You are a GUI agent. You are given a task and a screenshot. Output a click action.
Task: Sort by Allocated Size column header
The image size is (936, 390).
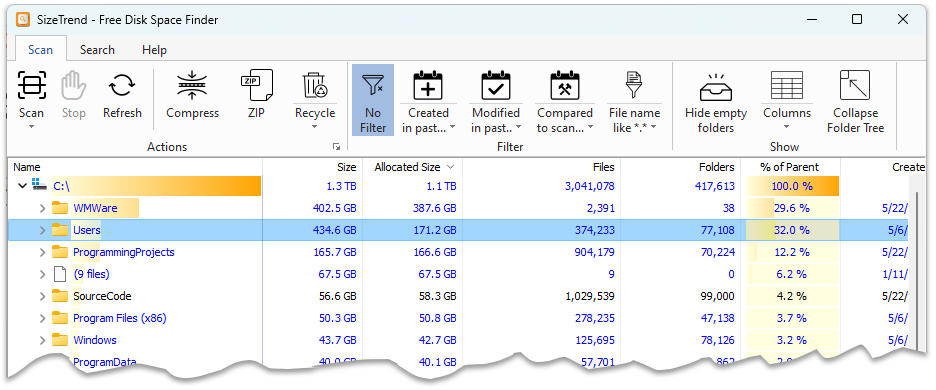click(x=412, y=167)
